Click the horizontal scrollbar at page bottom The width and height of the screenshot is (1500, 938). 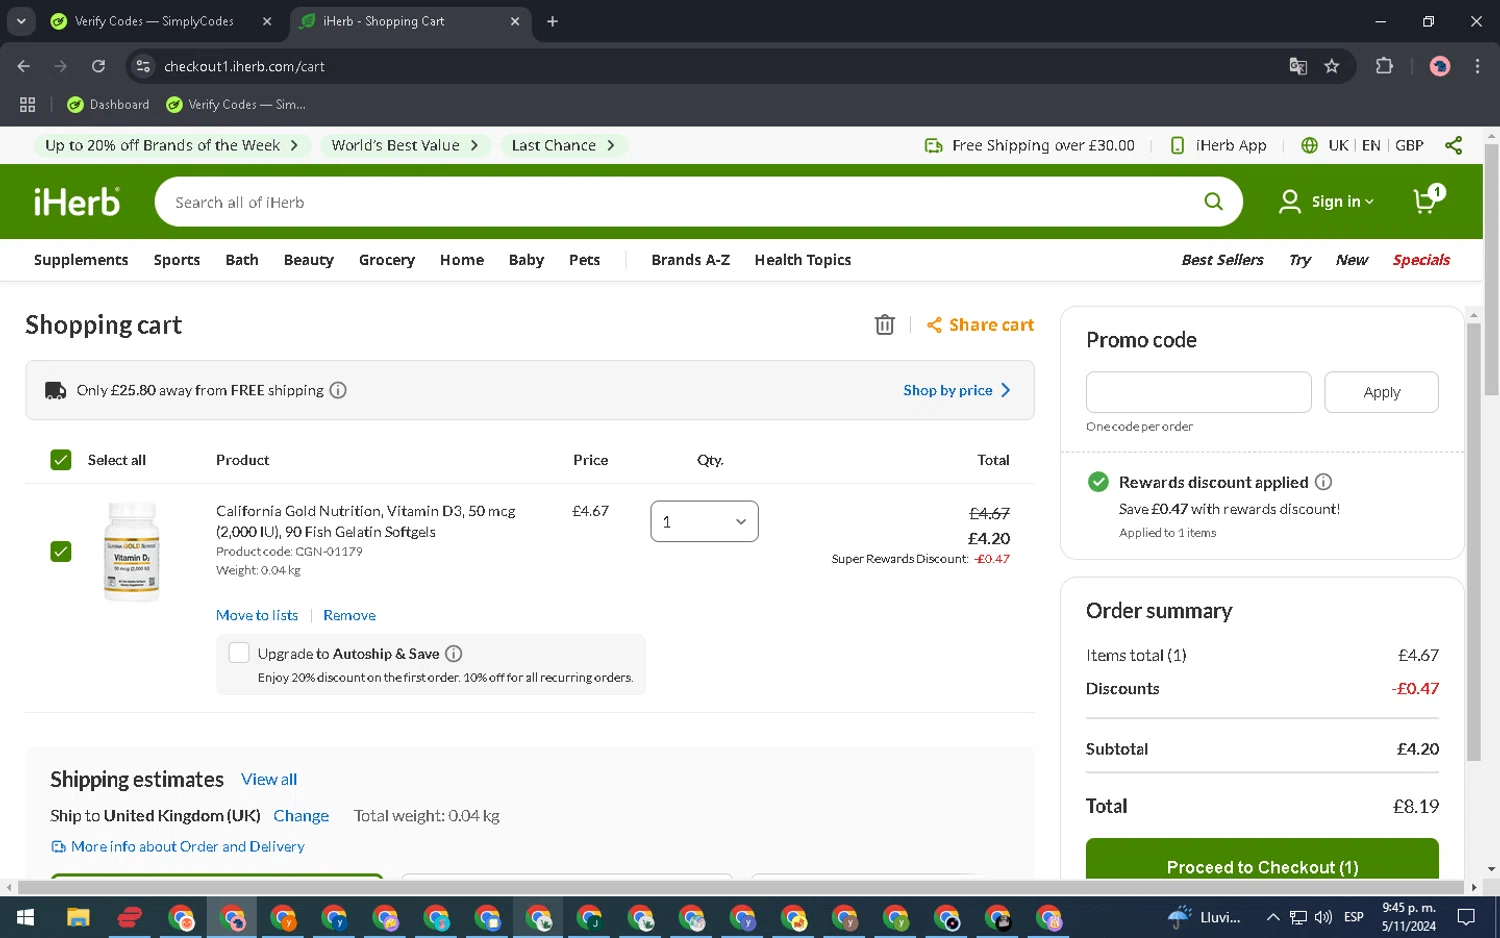741,887
